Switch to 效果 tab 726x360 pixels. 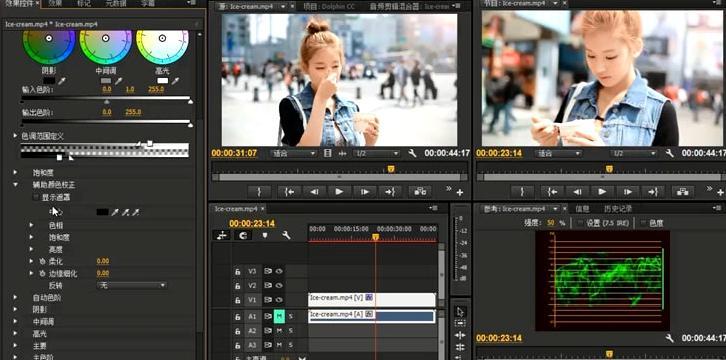pos(55,3)
